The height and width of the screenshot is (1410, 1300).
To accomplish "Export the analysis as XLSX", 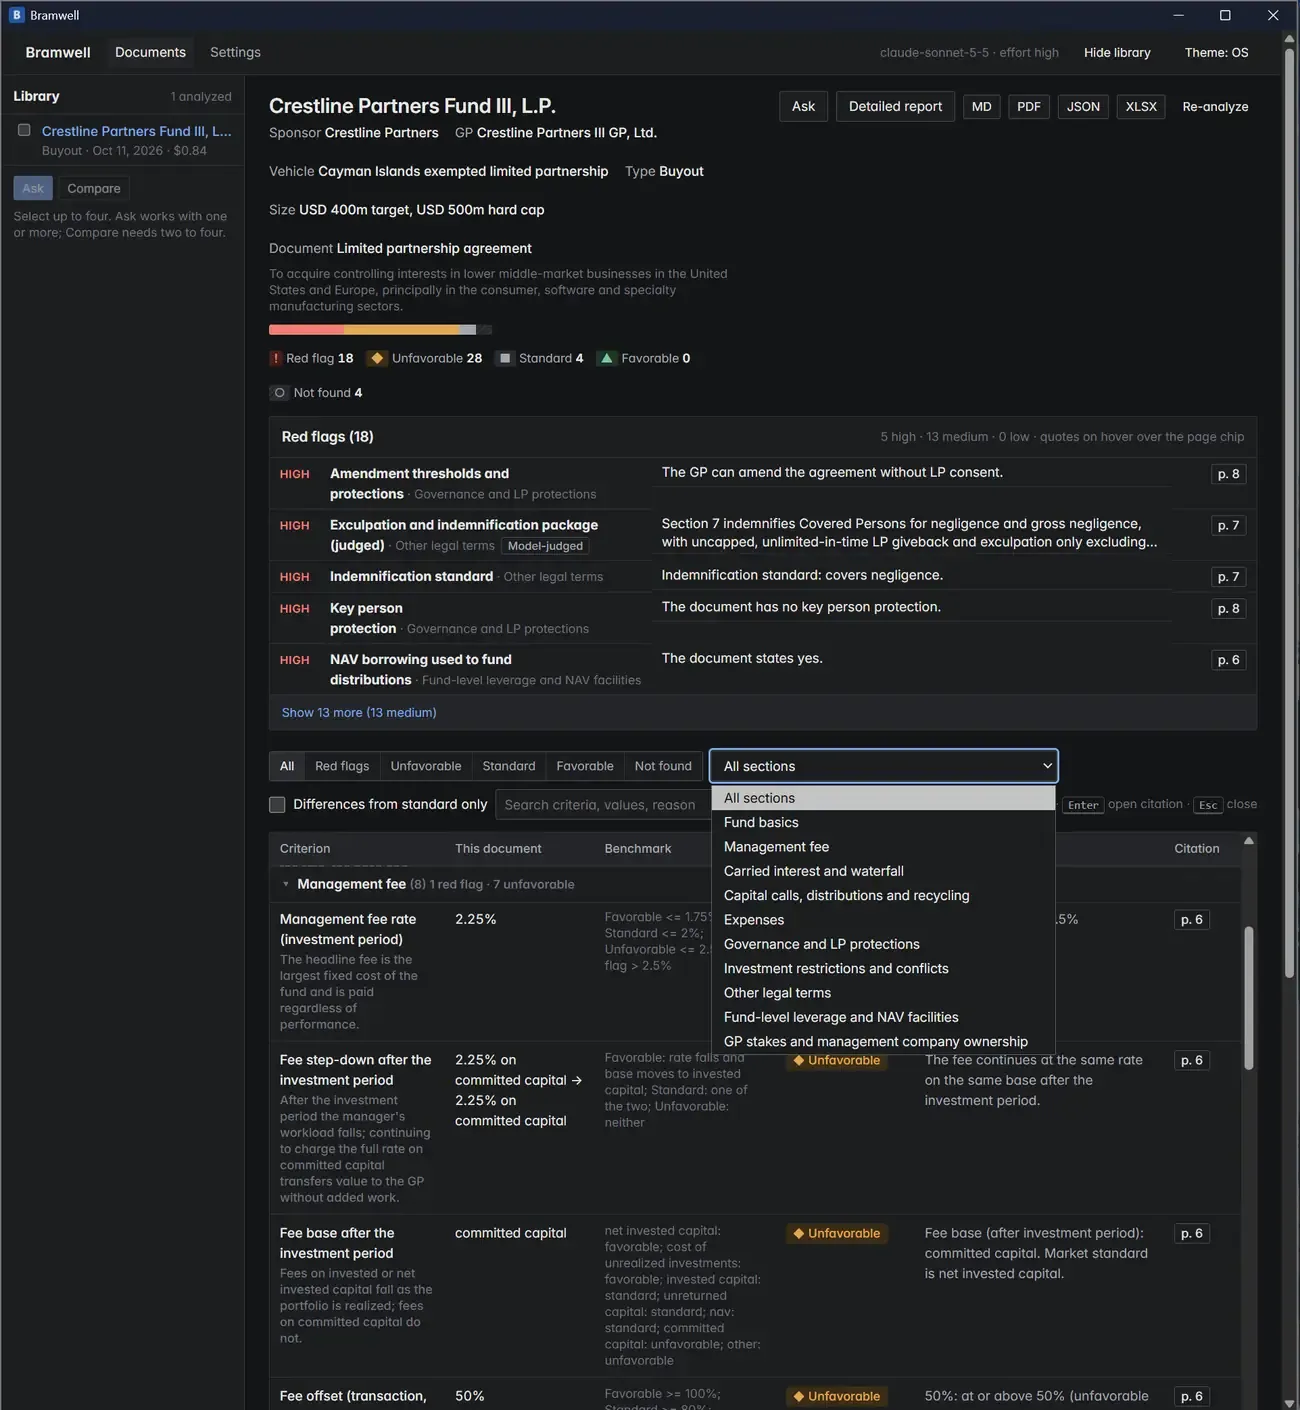I will click(1141, 107).
